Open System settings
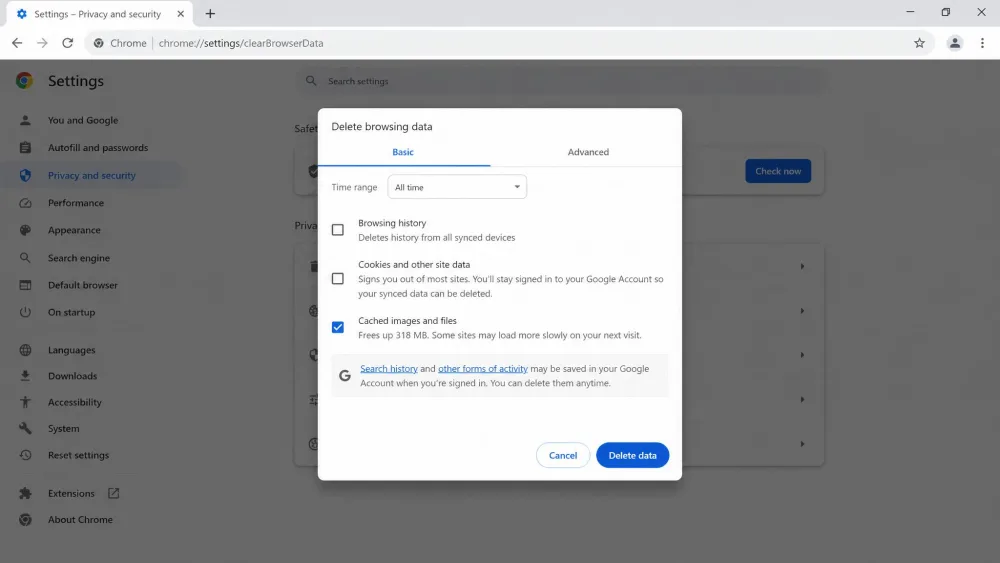The width and height of the screenshot is (1000, 563). (x=64, y=428)
